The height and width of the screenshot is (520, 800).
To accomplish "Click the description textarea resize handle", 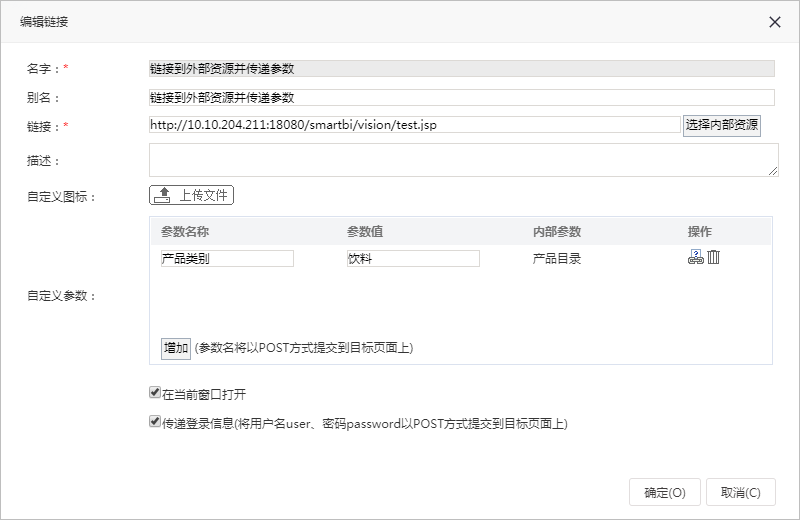I will pos(773,171).
